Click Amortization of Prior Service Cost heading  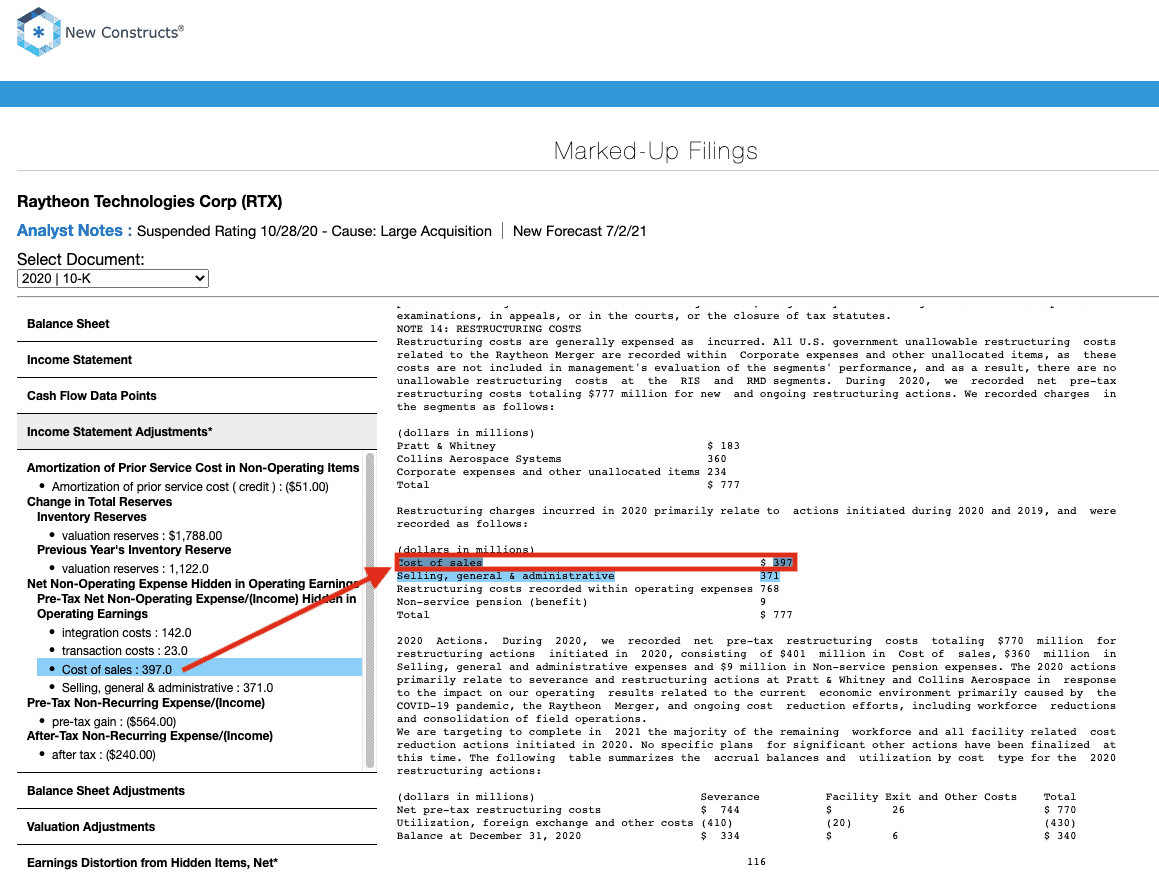point(193,468)
